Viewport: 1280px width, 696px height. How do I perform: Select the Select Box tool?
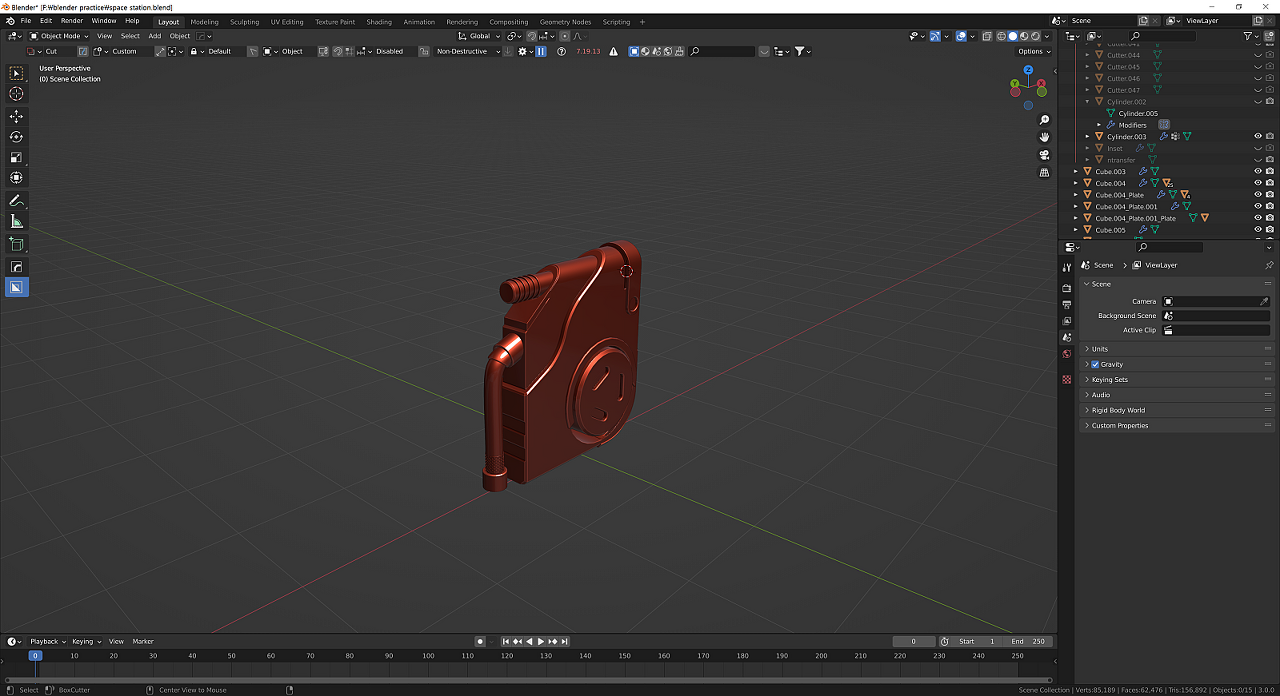click(16, 73)
